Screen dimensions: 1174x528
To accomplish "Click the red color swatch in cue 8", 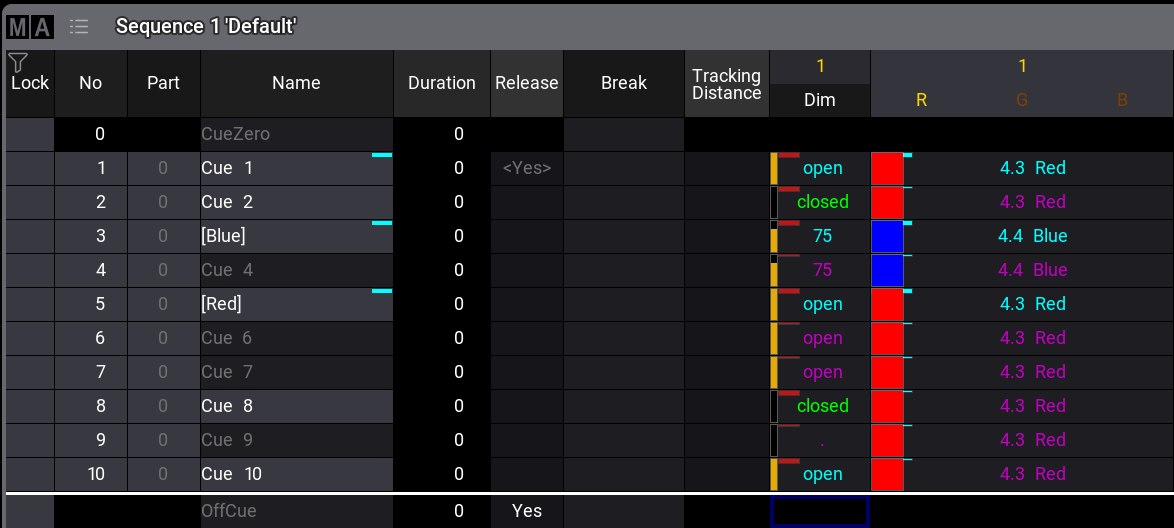I will pyautogui.click(x=887, y=406).
